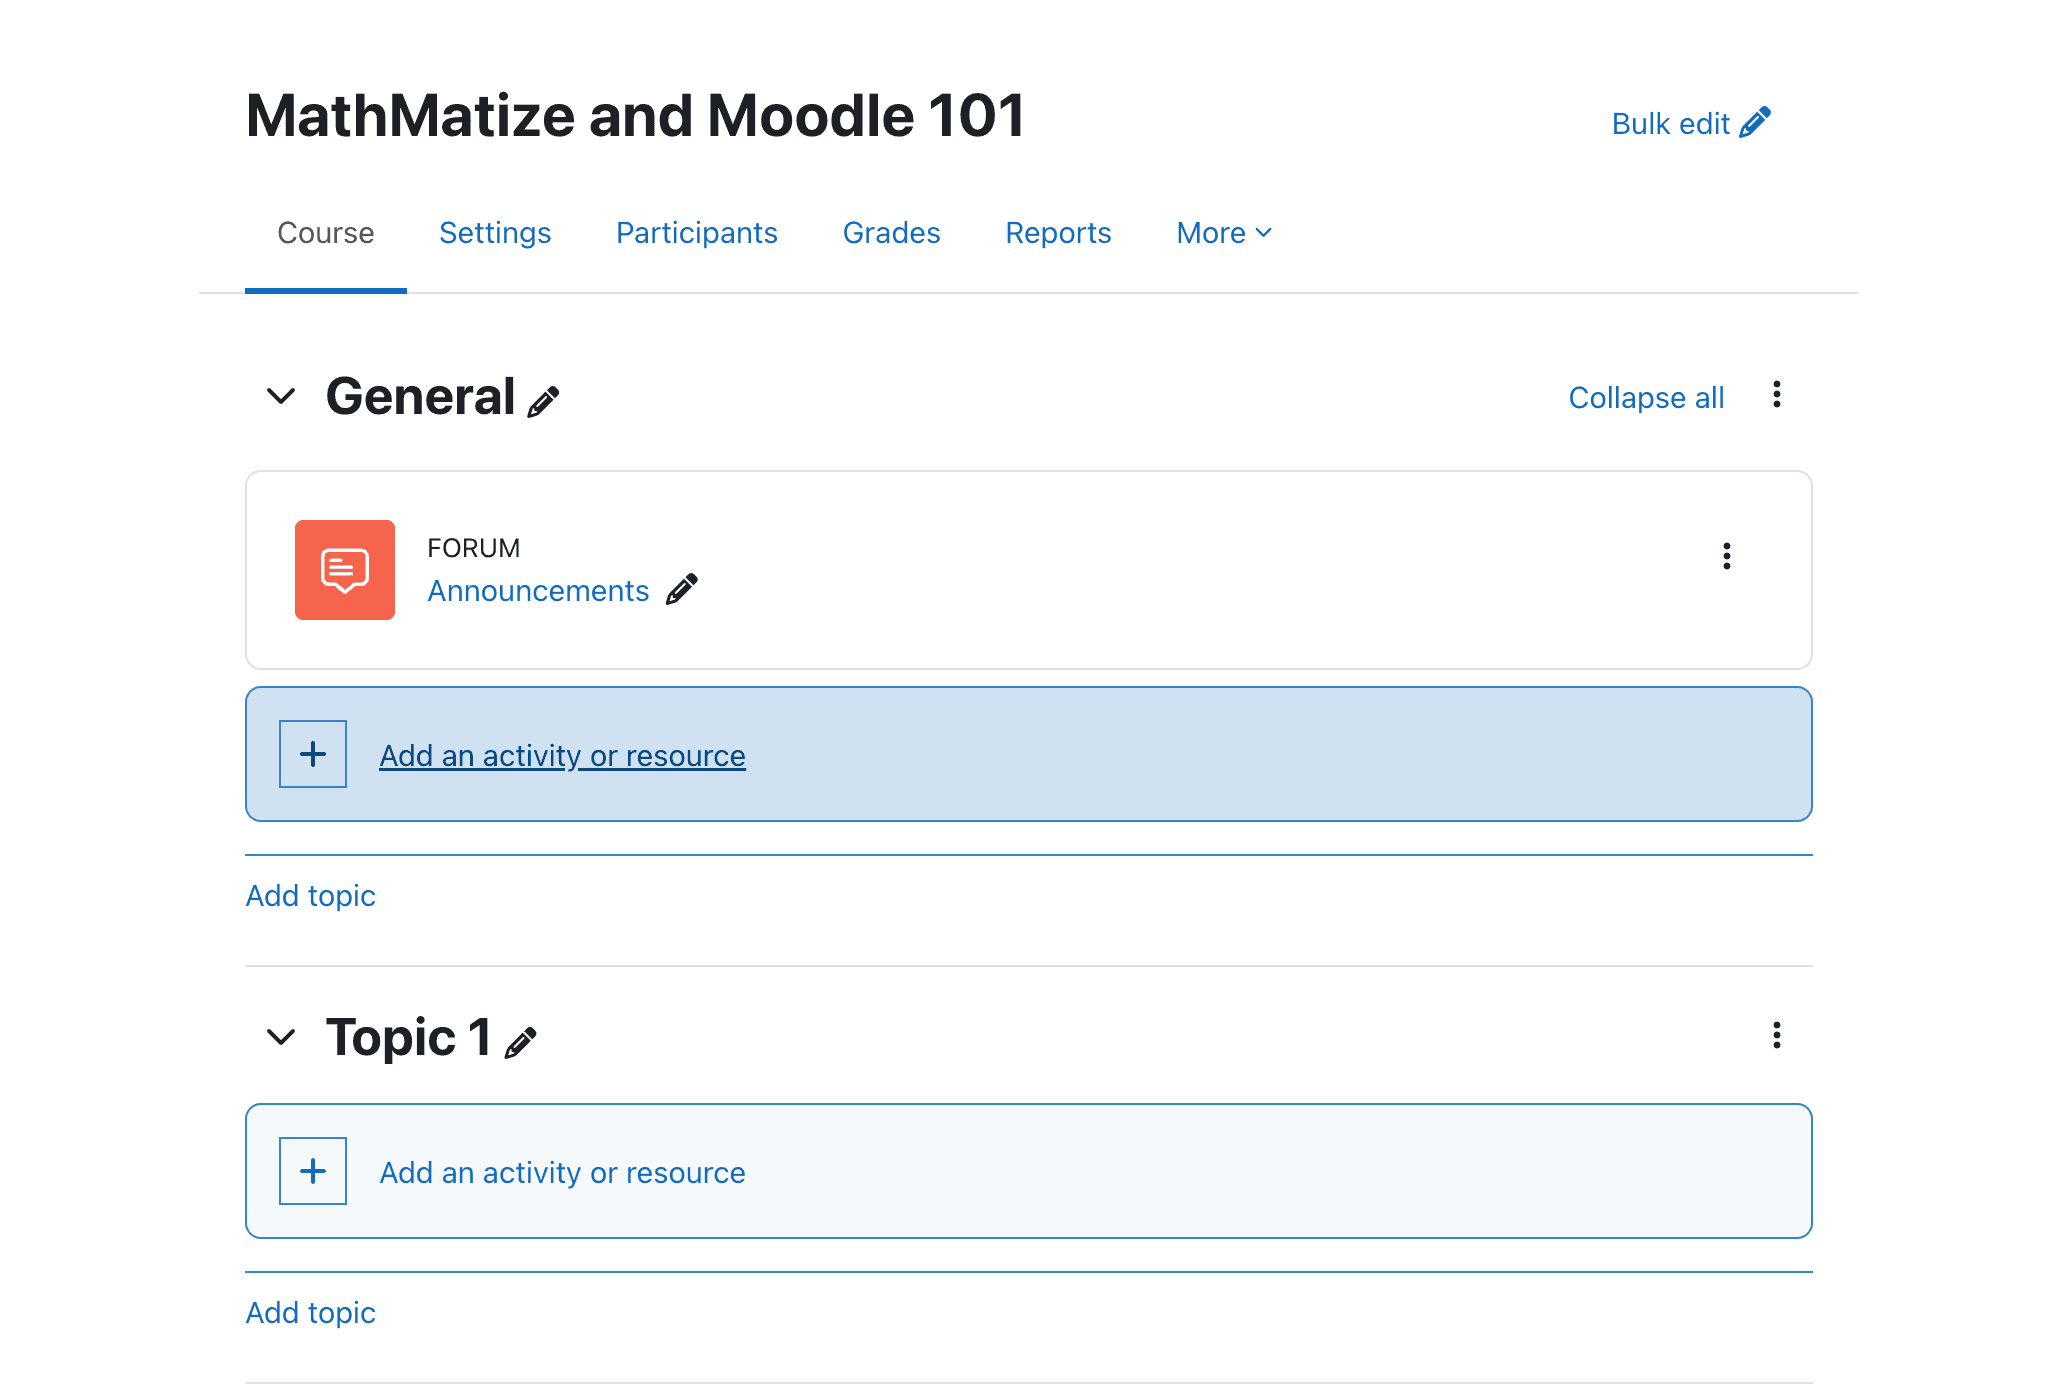
Task: Open Topic 1 three-dot actions menu
Action: click(1777, 1035)
